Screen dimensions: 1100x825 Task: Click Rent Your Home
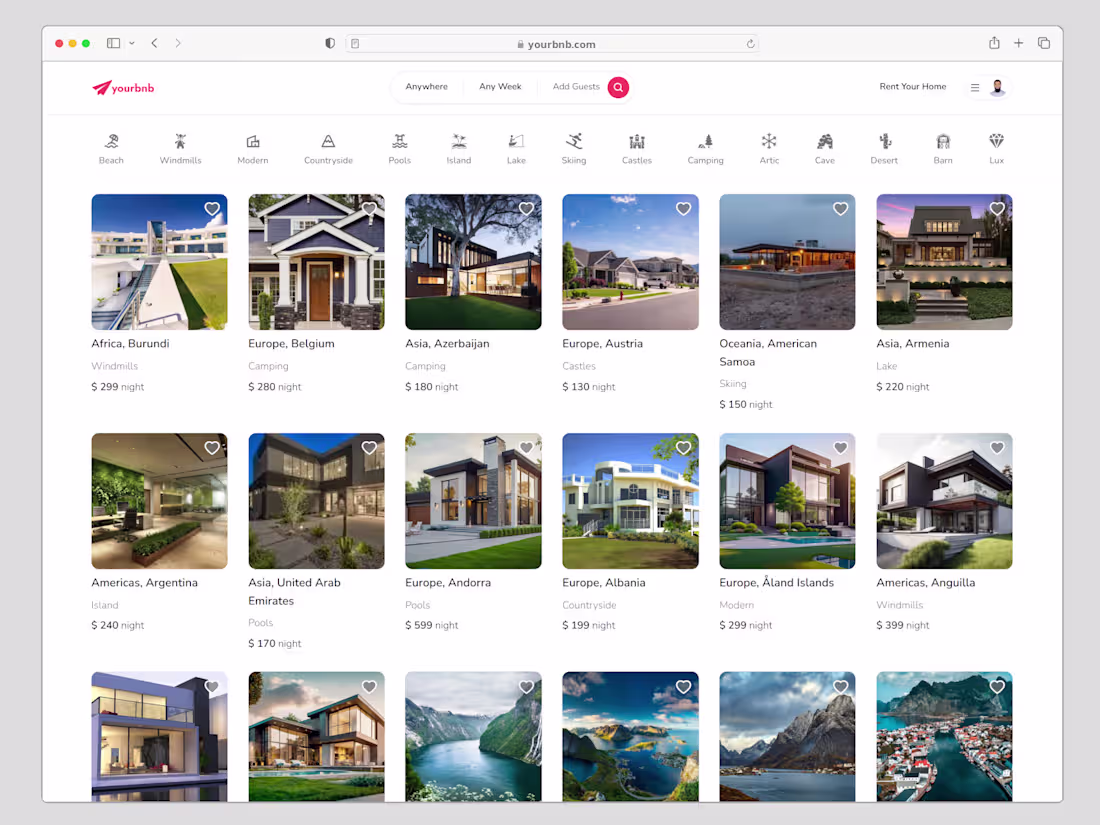(912, 87)
